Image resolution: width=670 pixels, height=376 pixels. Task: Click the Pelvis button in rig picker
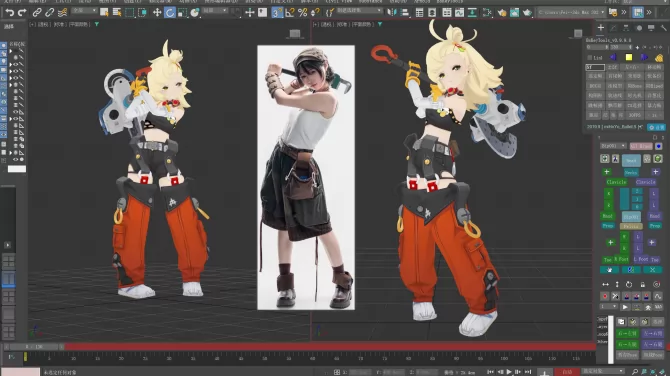tap(631, 226)
